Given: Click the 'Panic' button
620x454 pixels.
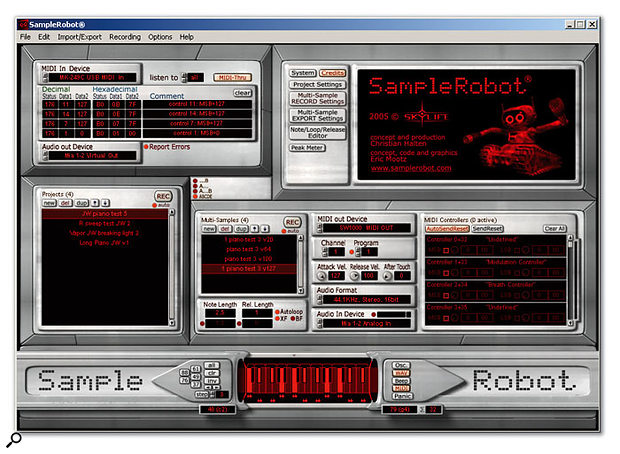Looking at the screenshot, I should (x=402, y=396).
